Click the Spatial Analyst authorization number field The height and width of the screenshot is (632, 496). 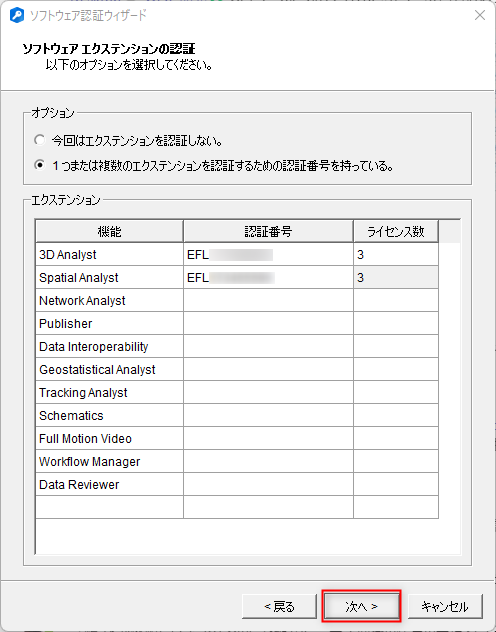pyautogui.click(x=268, y=277)
